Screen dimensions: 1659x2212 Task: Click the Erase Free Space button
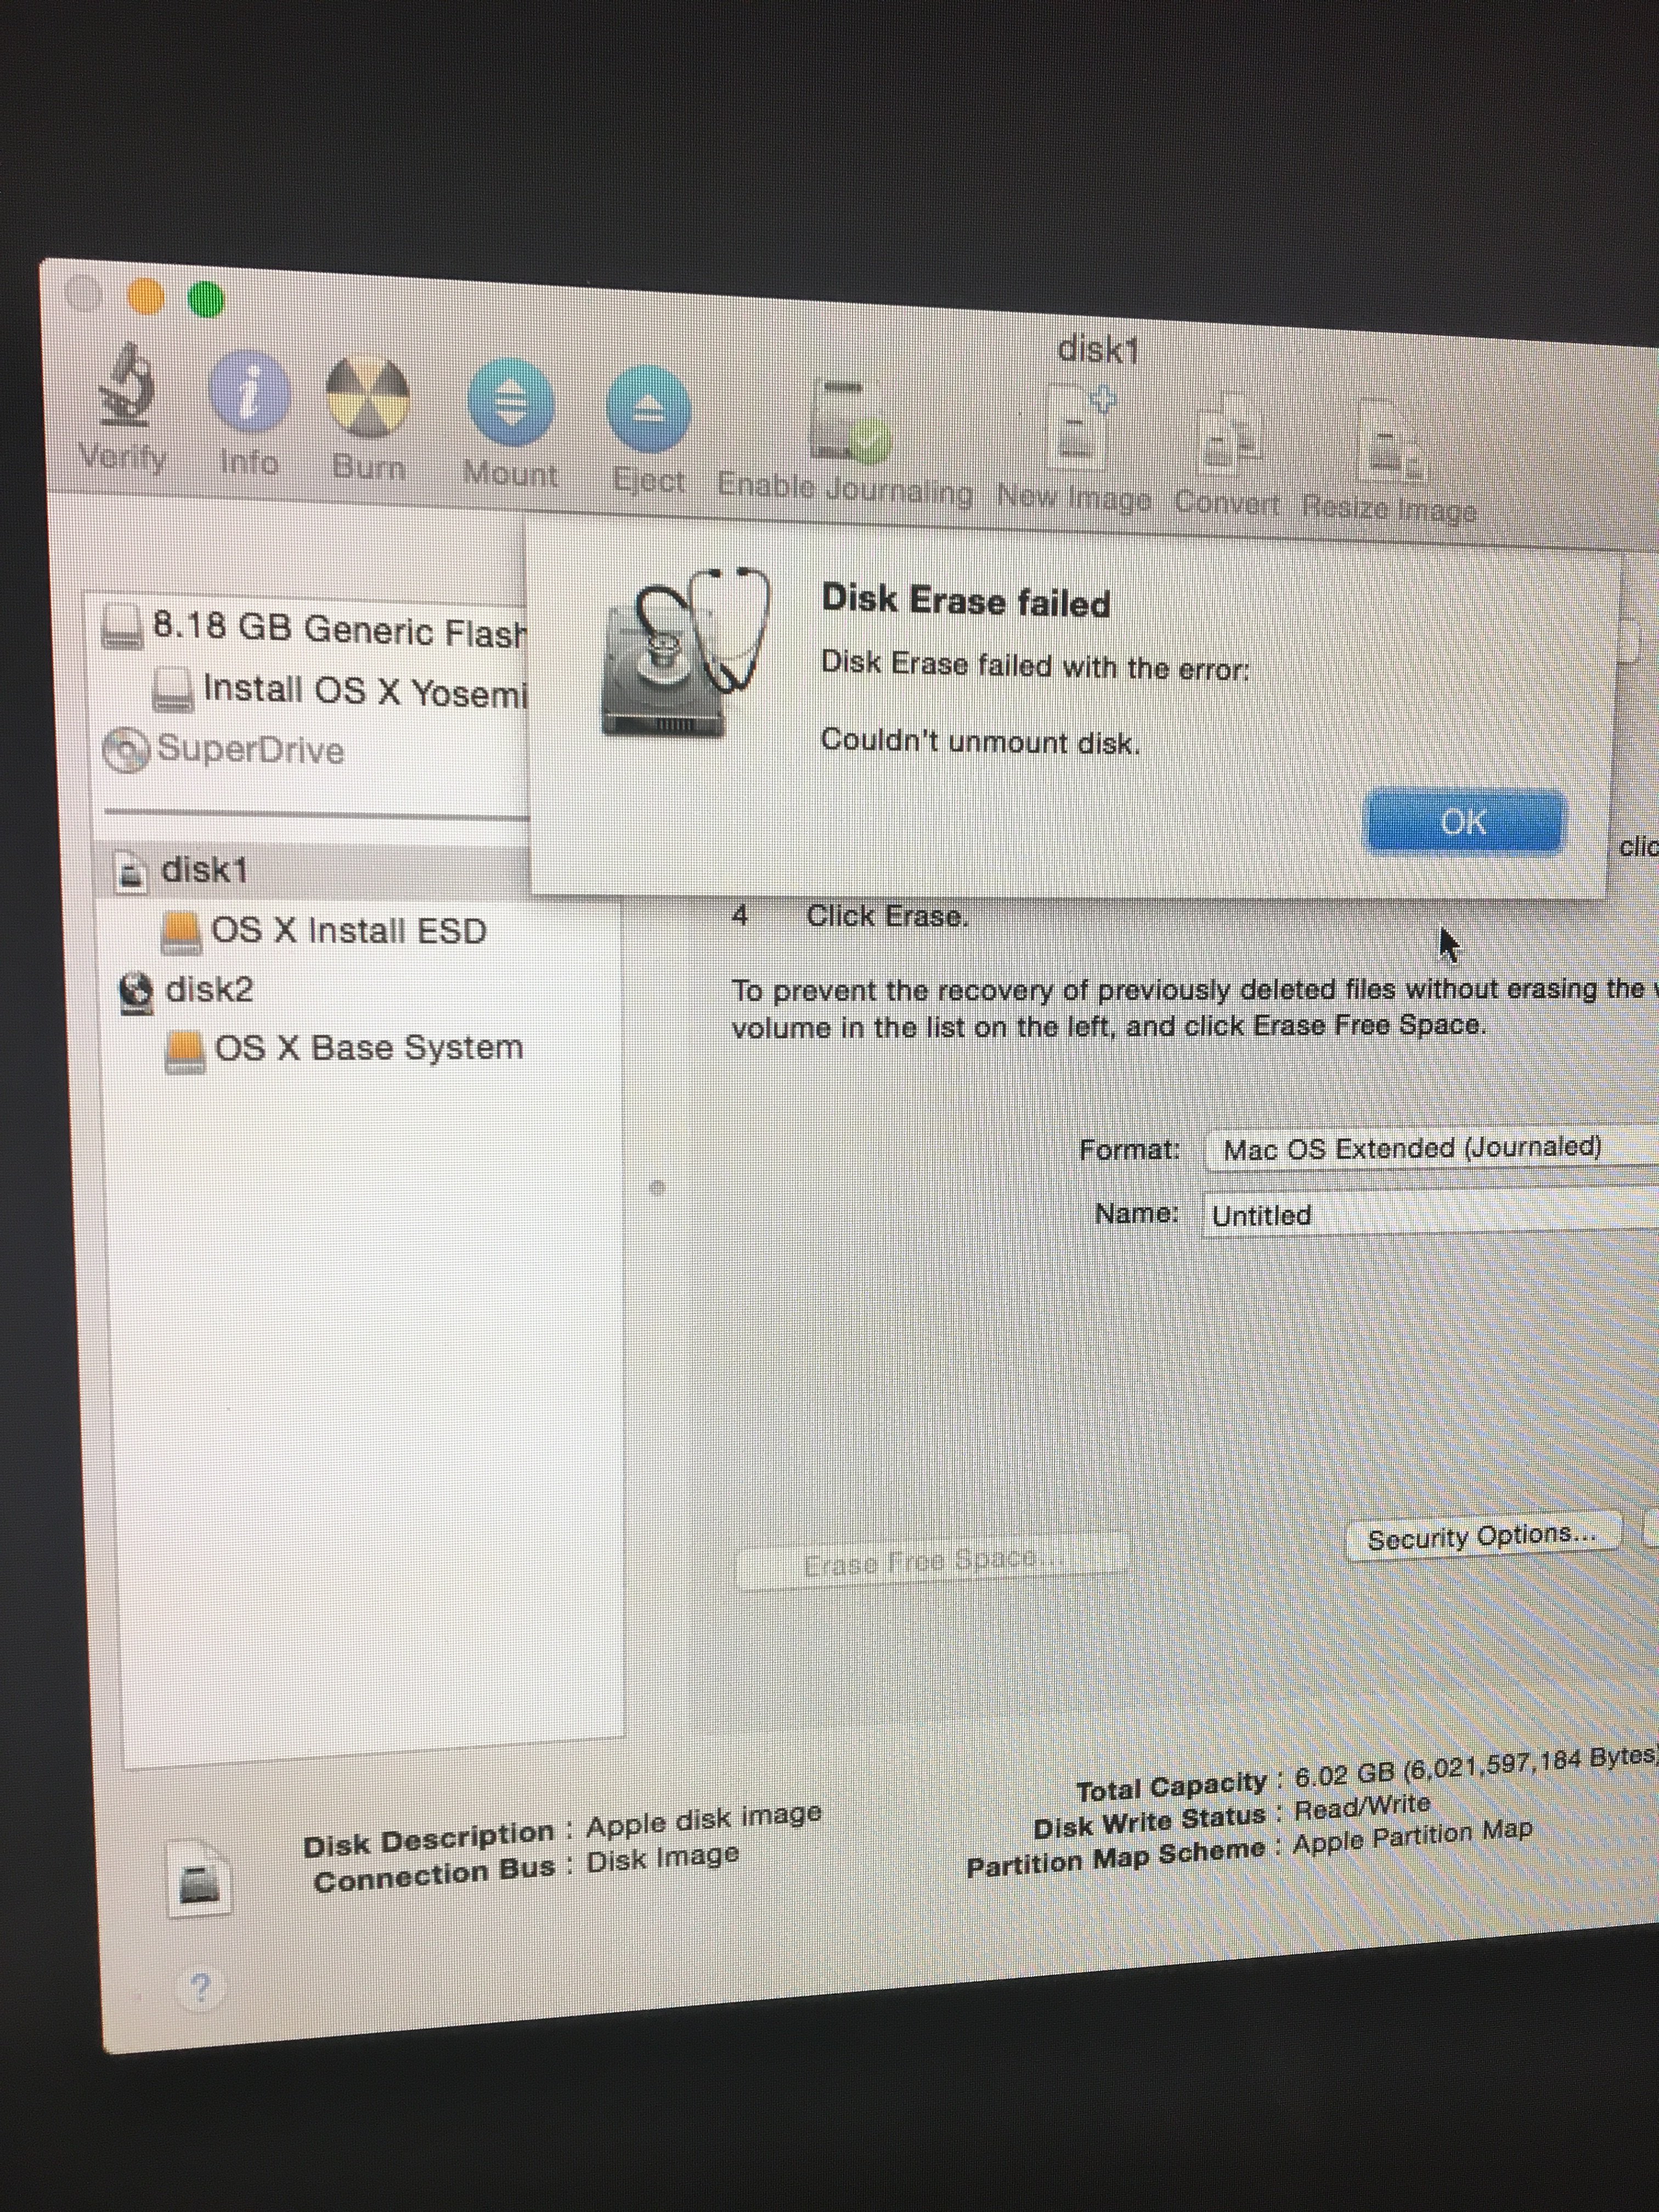[x=932, y=1560]
